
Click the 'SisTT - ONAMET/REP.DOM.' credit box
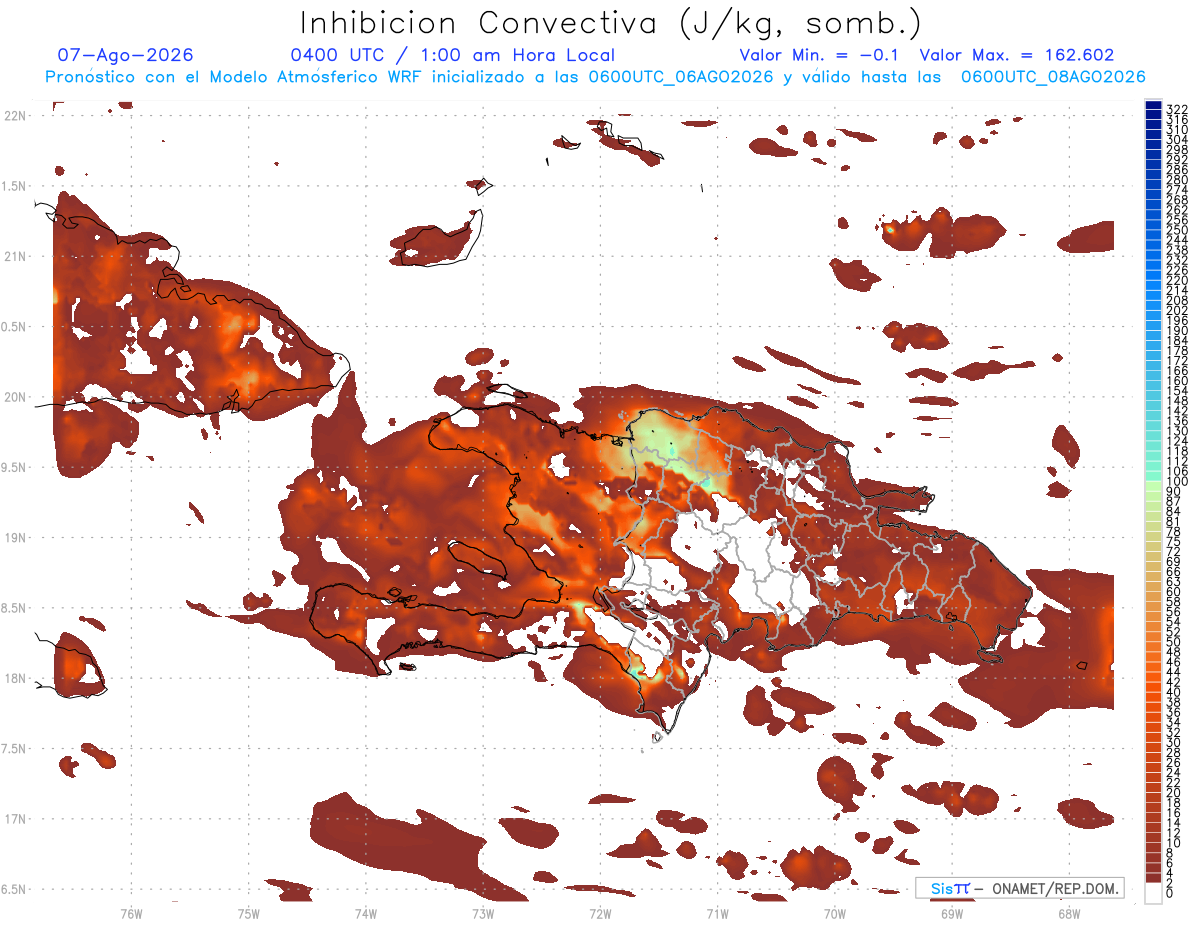(x=1020, y=888)
